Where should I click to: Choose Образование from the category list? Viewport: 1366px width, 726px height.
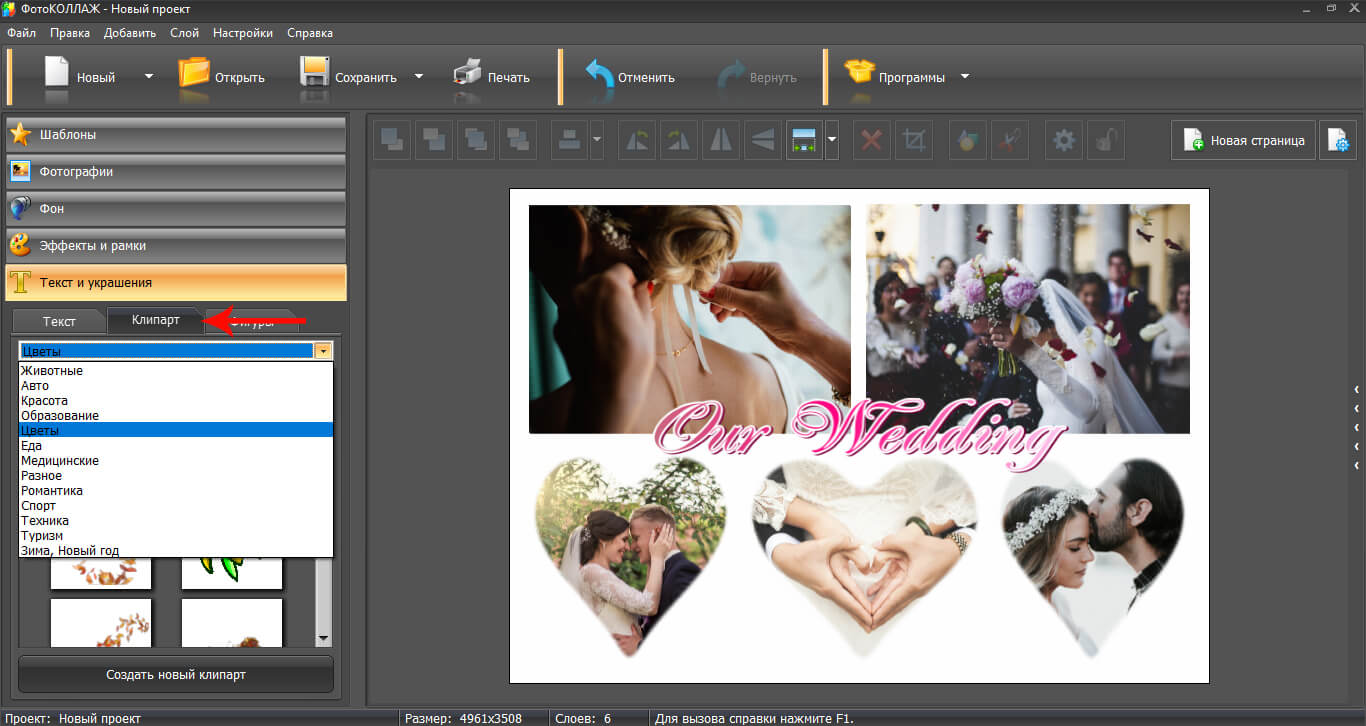[176, 416]
